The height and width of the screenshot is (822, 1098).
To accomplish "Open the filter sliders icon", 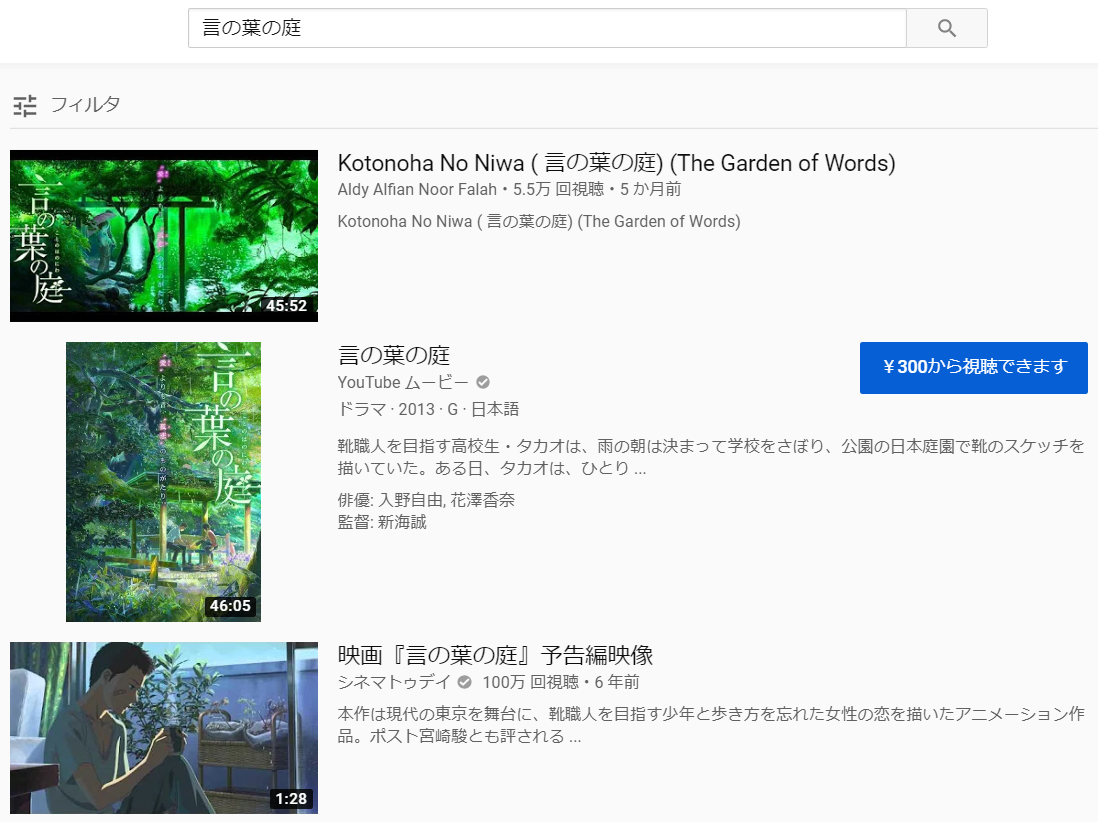I will [25, 106].
